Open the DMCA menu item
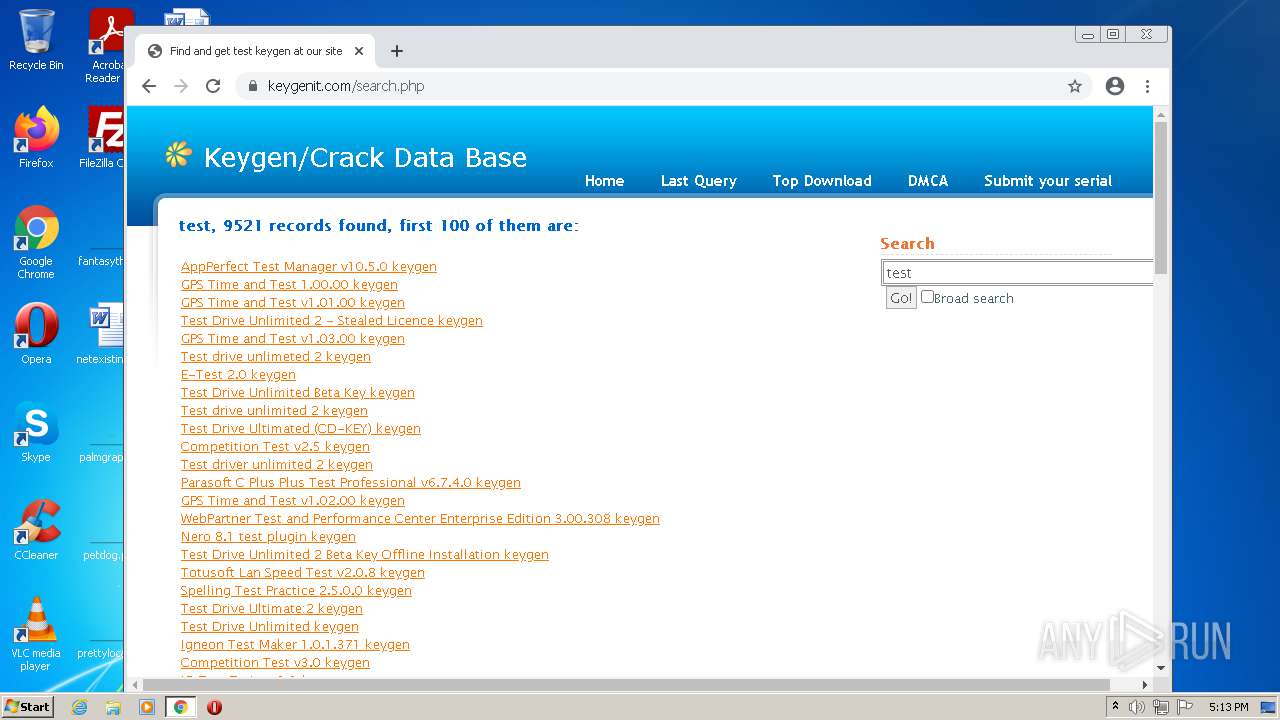This screenshot has width=1280, height=720. click(928, 181)
